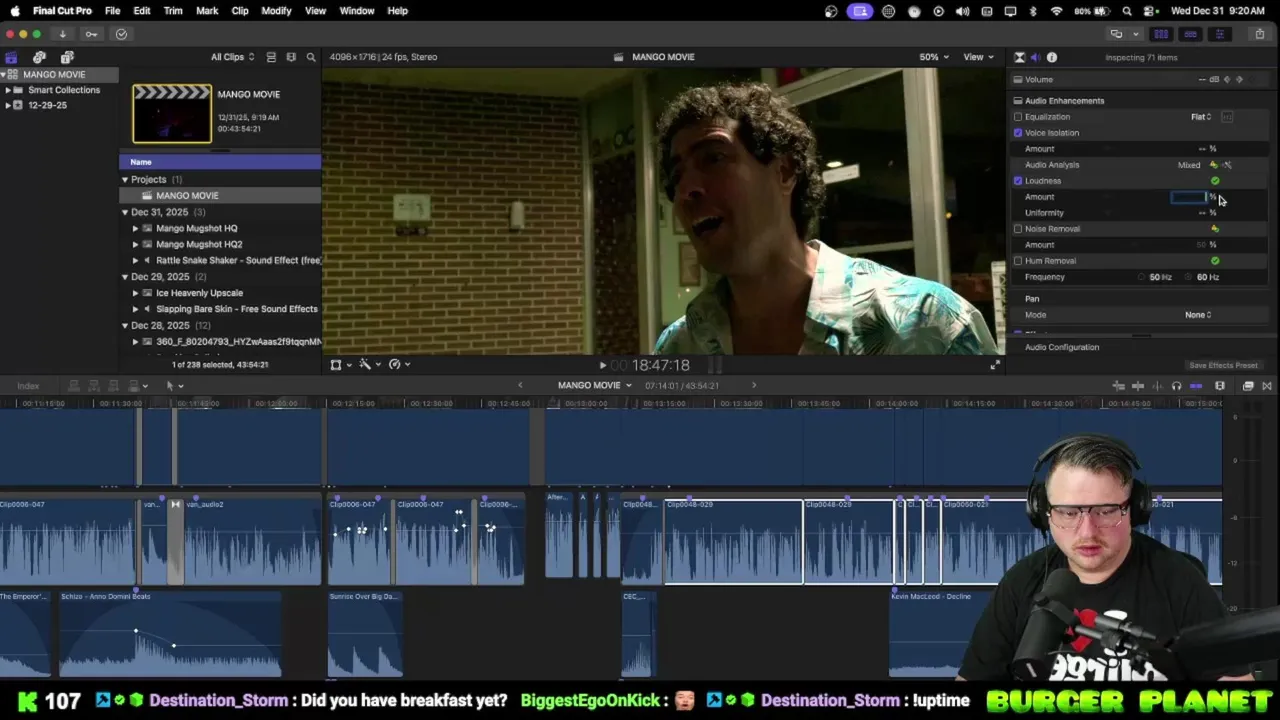Expand the 12-29-25 event
Screen dimensions: 1280x720
[x=8, y=105]
